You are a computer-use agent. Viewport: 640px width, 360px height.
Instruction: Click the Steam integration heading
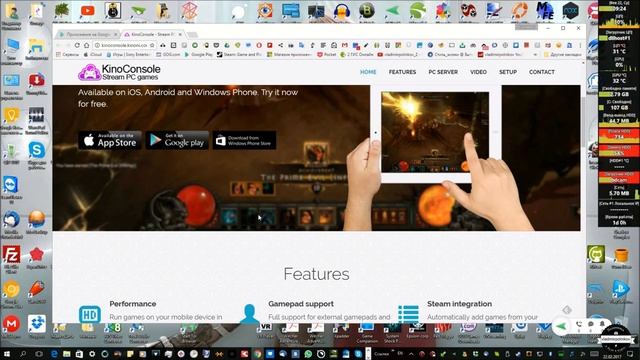point(459,304)
